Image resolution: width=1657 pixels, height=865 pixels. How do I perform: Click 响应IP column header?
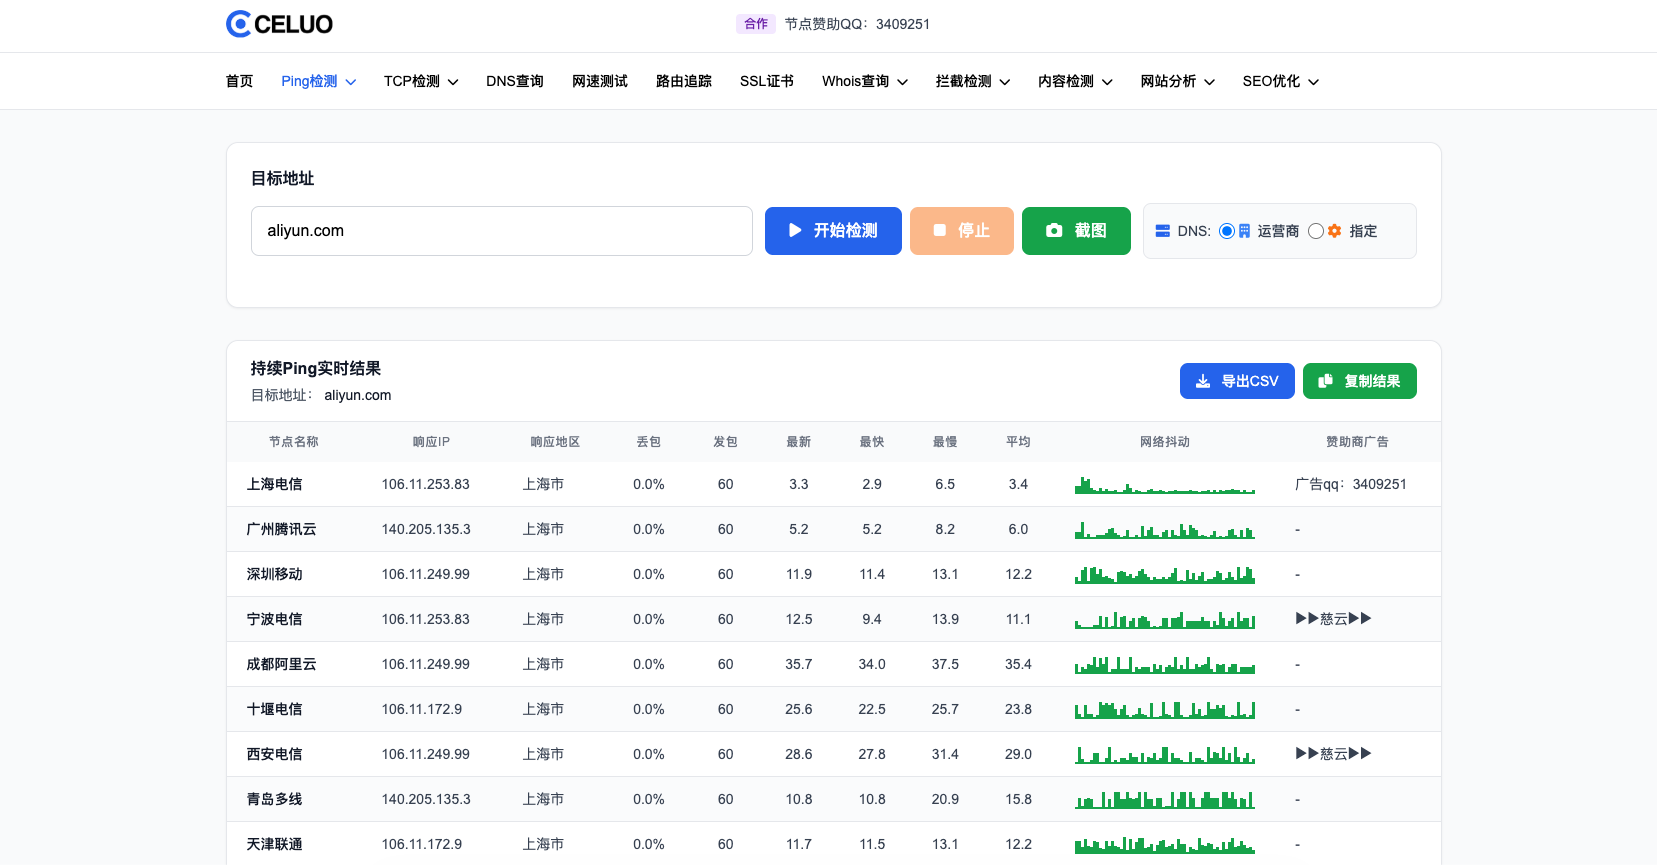tap(431, 442)
